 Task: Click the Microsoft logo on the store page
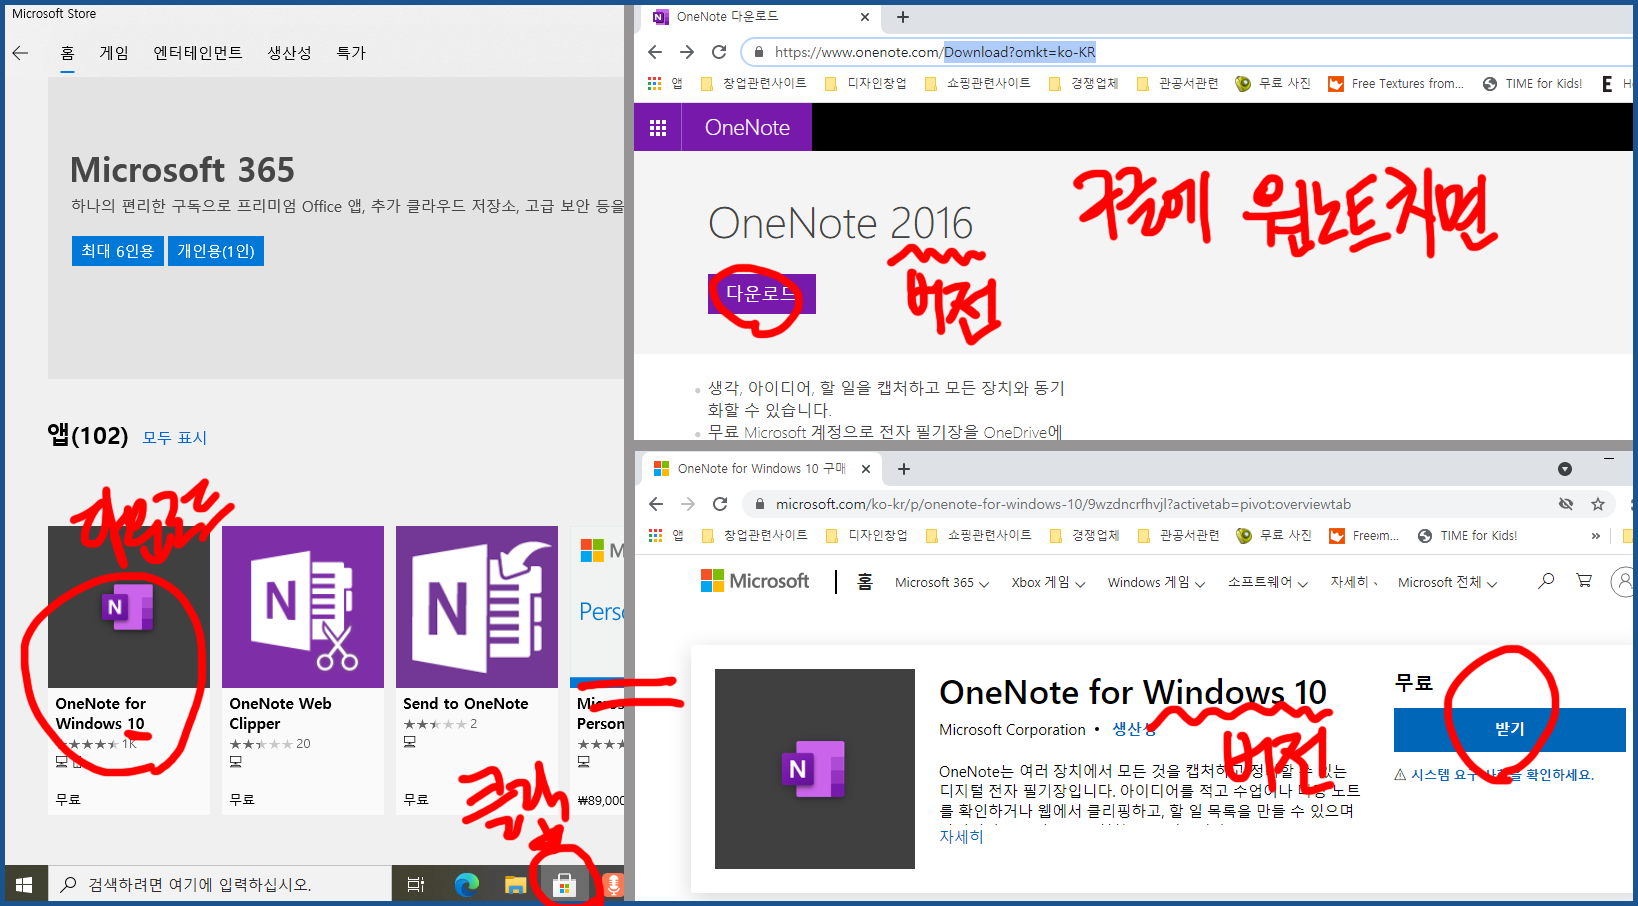coord(755,581)
